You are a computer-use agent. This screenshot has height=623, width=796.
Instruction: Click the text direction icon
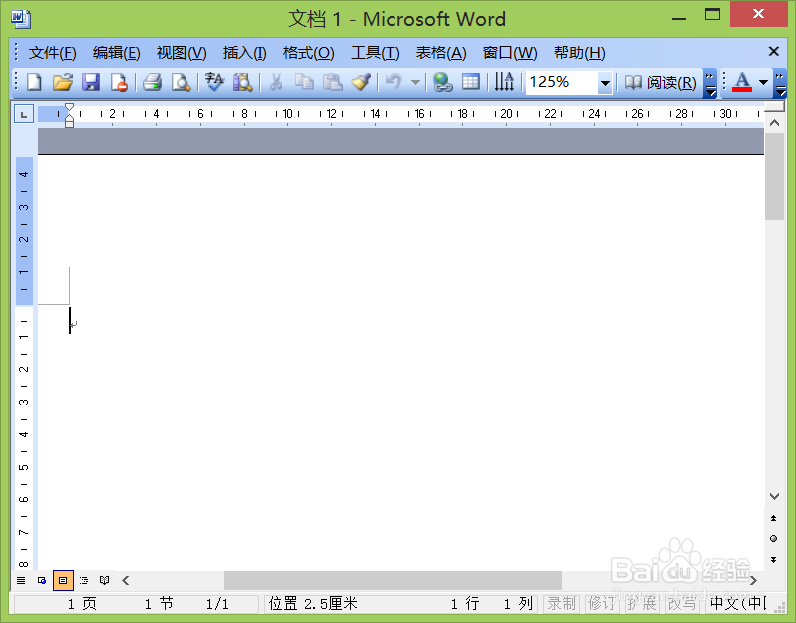[x=504, y=82]
